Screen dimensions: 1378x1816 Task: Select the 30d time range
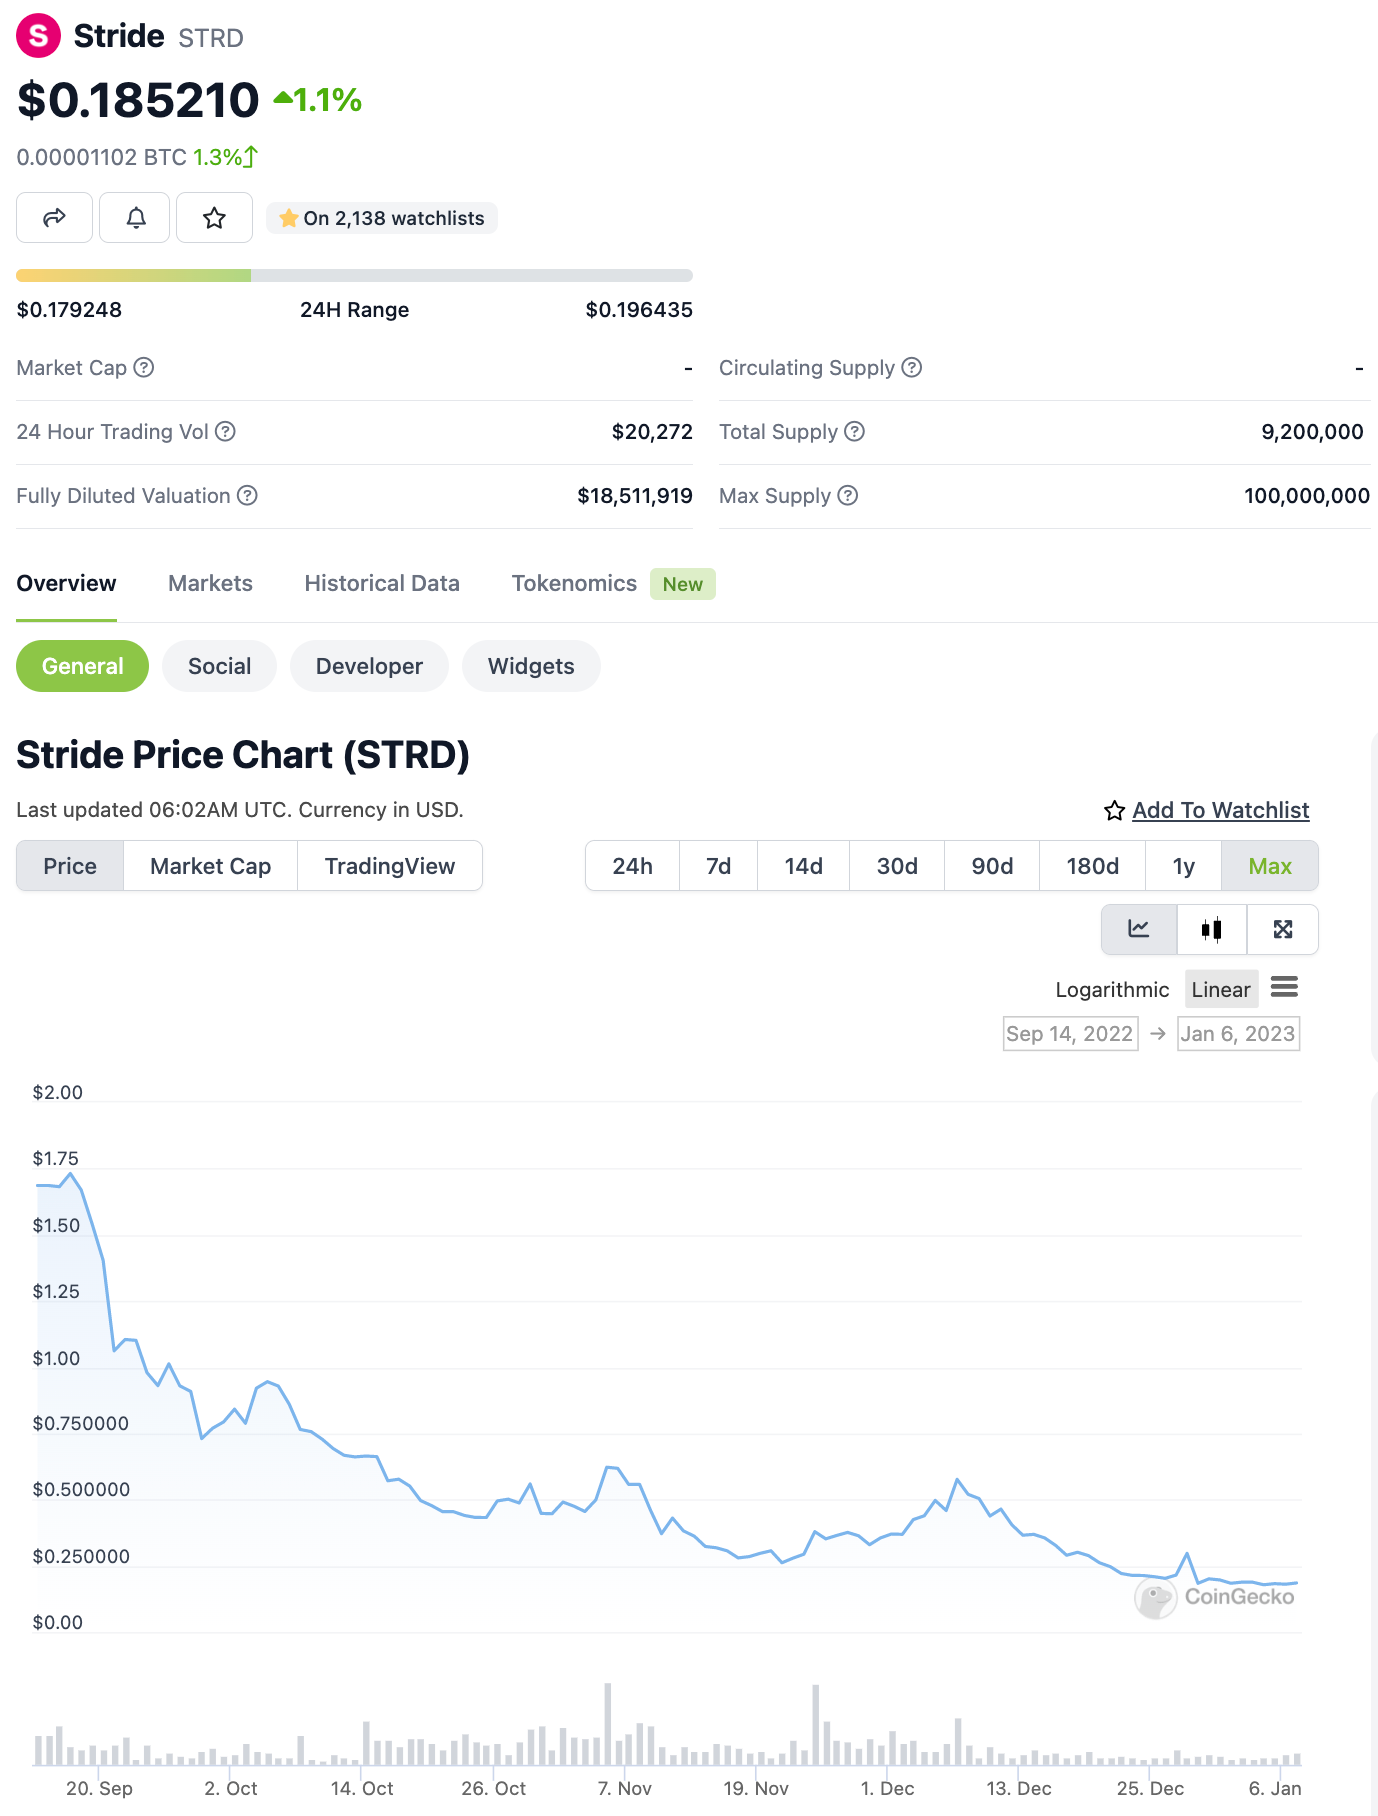point(897,866)
